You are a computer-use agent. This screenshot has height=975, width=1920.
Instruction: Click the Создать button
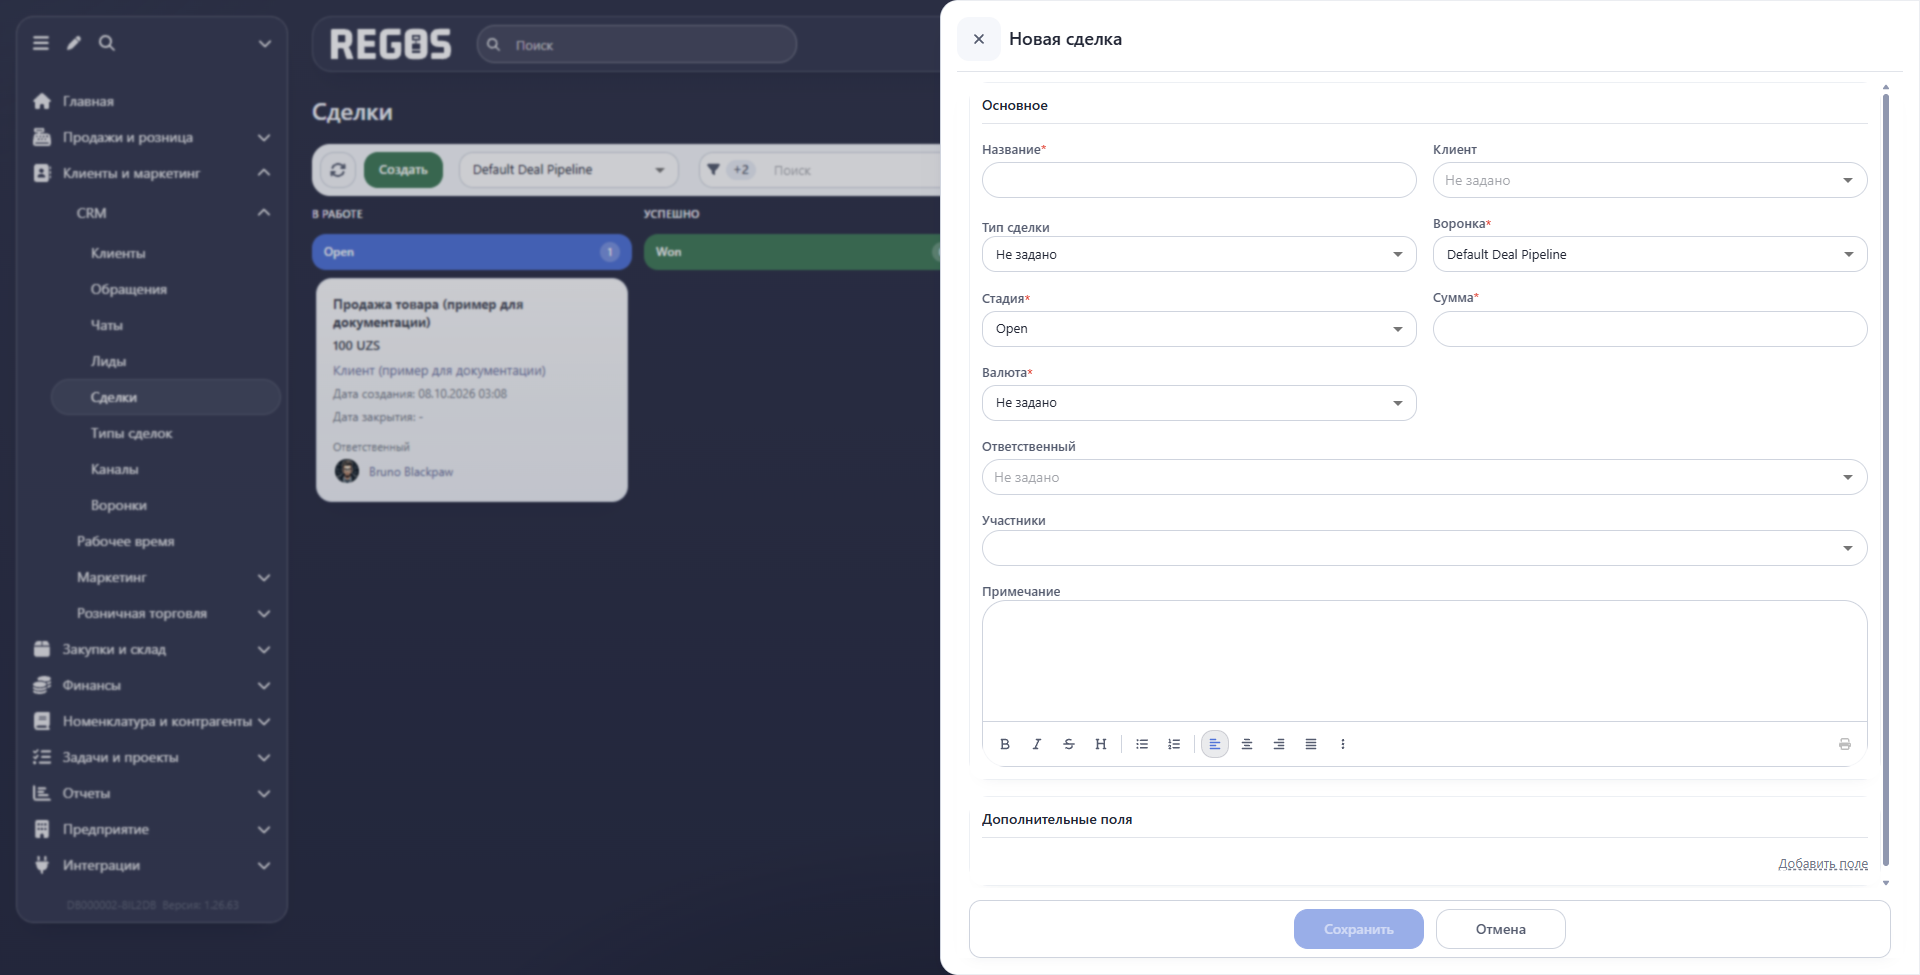coord(403,170)
